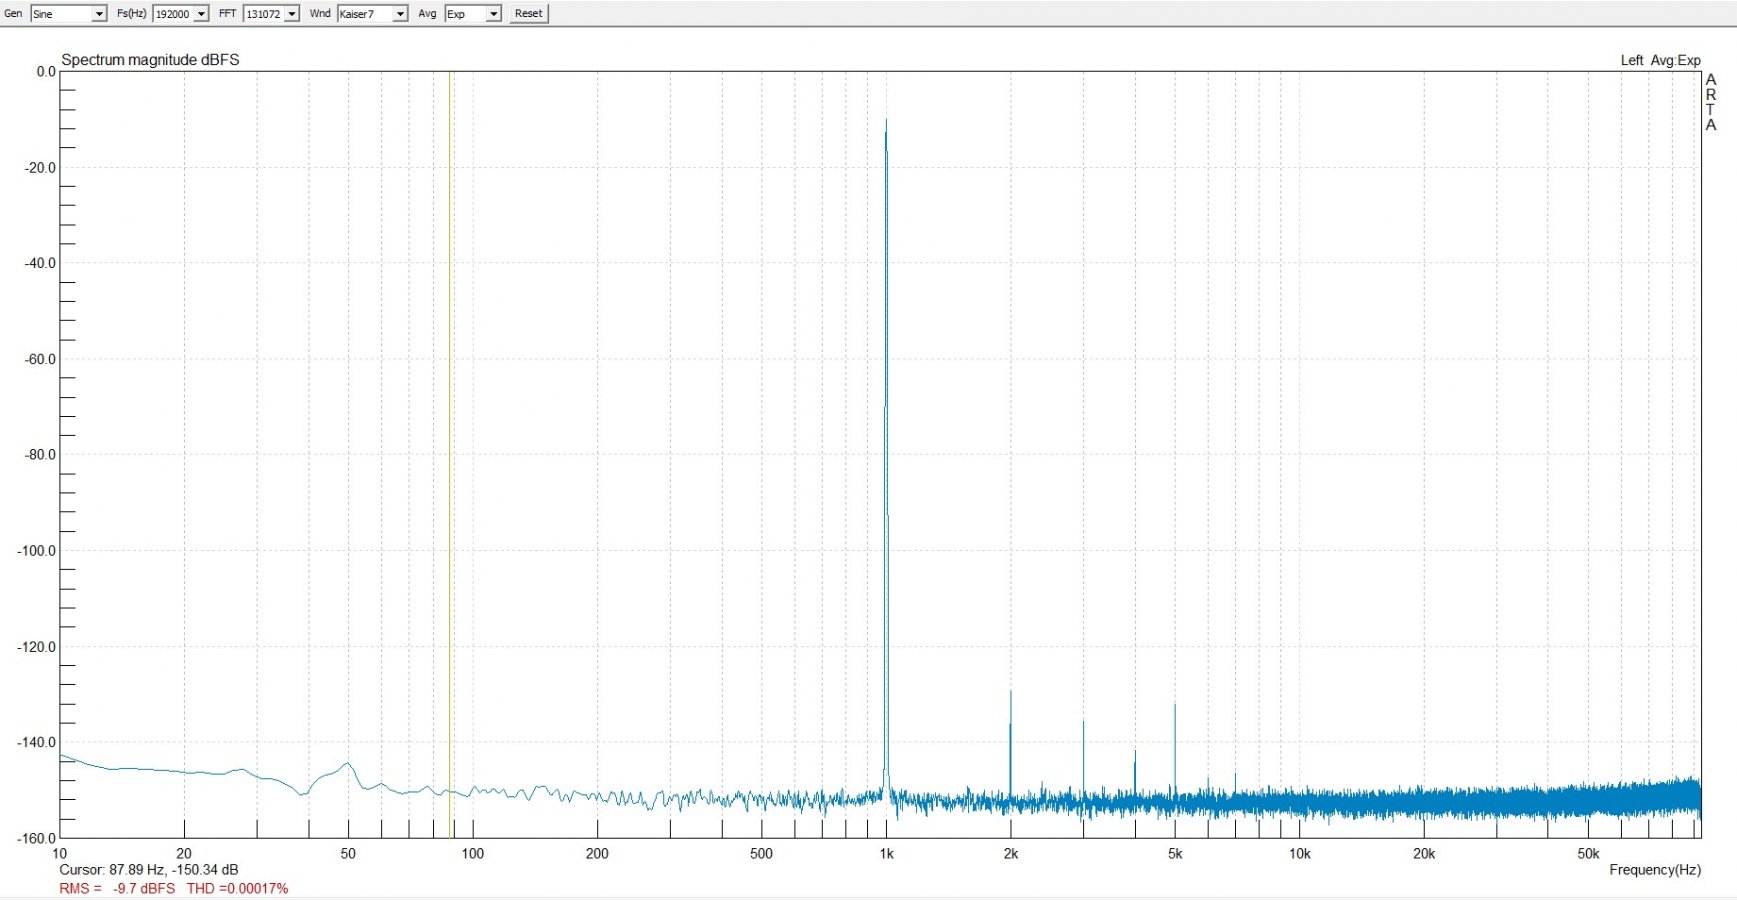Click the 4 kHz harmonic spike tip
Screen dimensions: 1737x900
(x=1135, y=752)
